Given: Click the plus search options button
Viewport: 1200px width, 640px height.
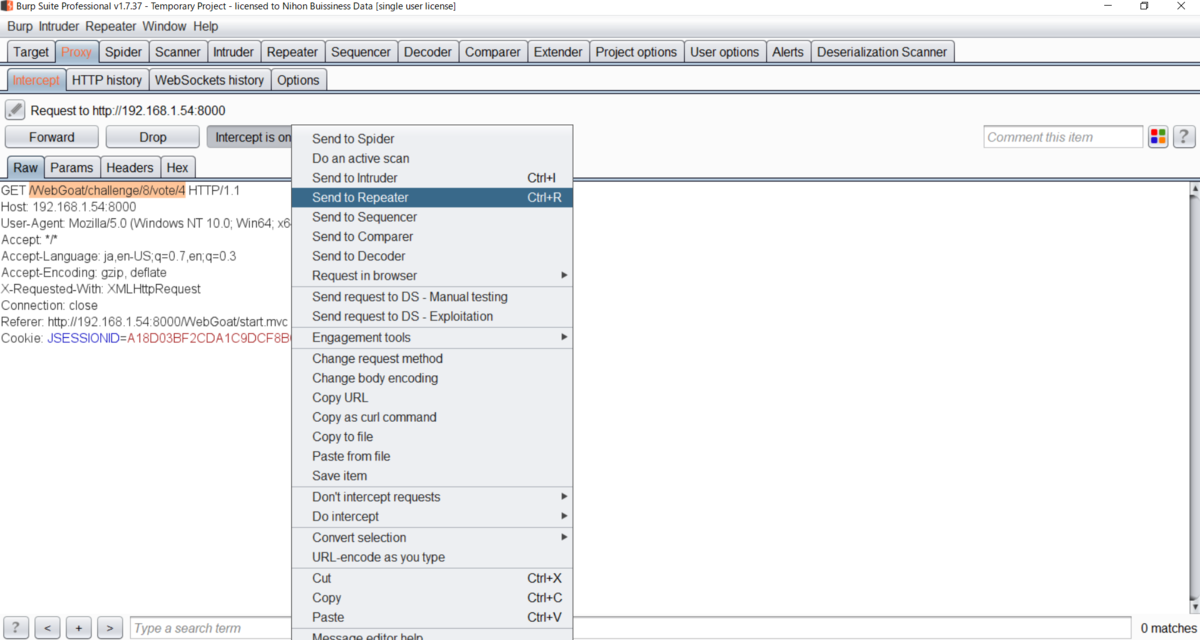Looking at the screenshot, I should coord(79,628).
